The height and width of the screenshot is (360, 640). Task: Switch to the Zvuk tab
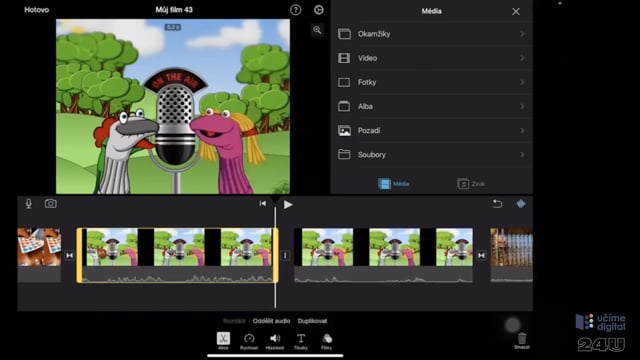coord(471,184)
